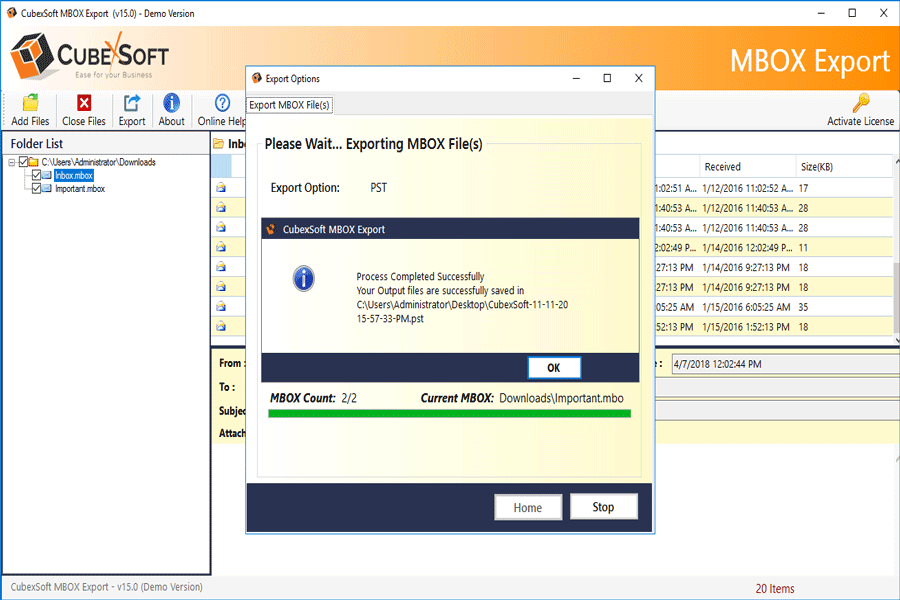The width and height of the screenshot is (900, 600).
Task: Click the 'Process Completed Successfully' message text
Action: tap(420, 276)
